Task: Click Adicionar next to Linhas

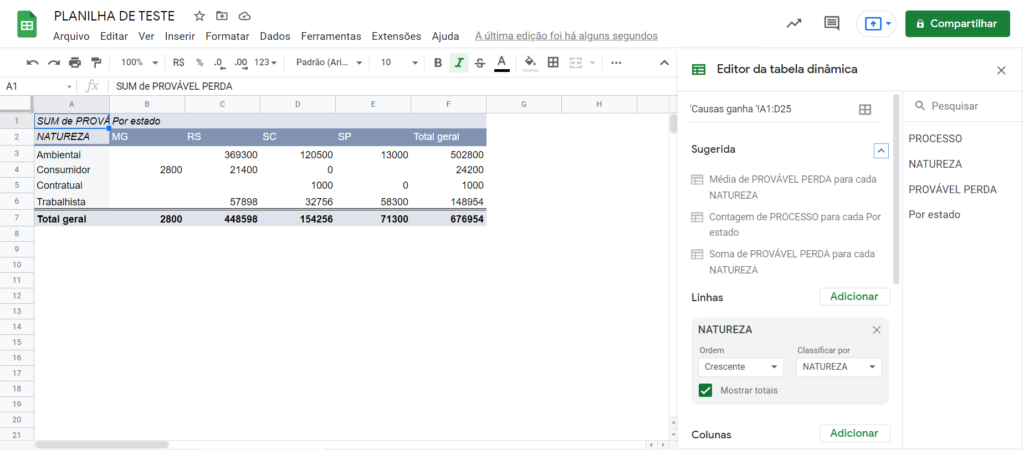Action: [854, 297]
